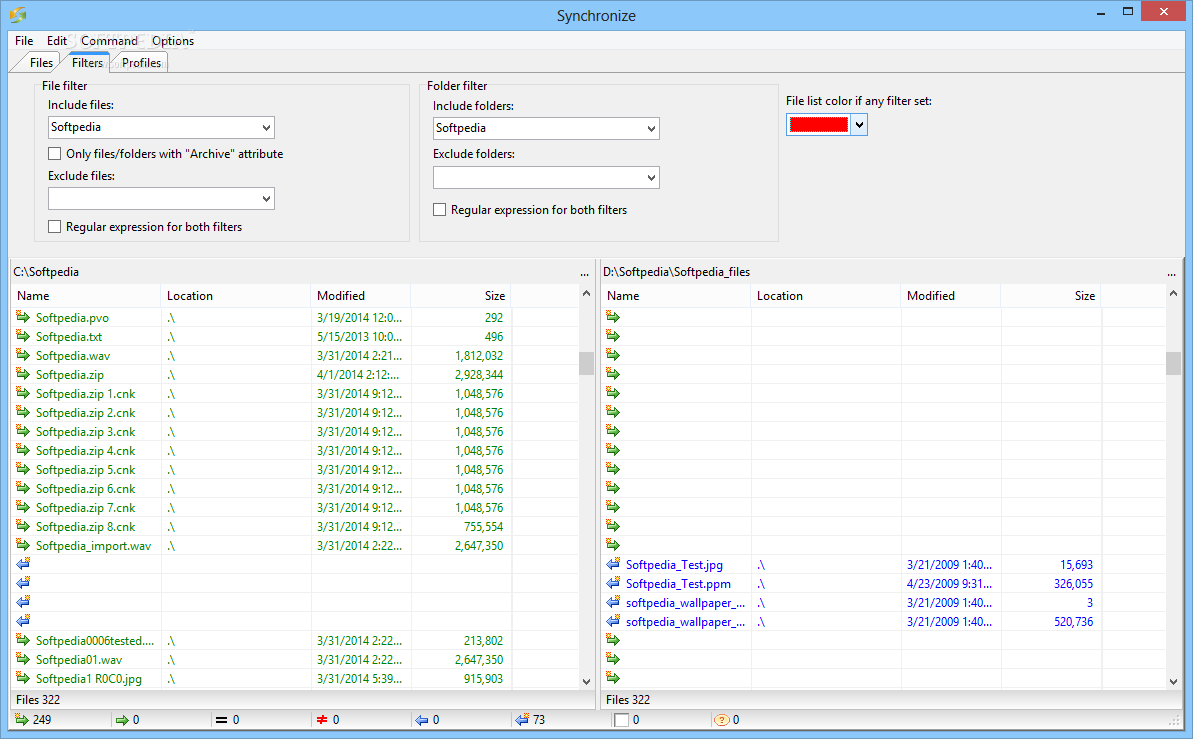Image resolution: width=1193 pixels, height=739 pixels.
Task: Open the File menu
Action: tap(24, 40)
